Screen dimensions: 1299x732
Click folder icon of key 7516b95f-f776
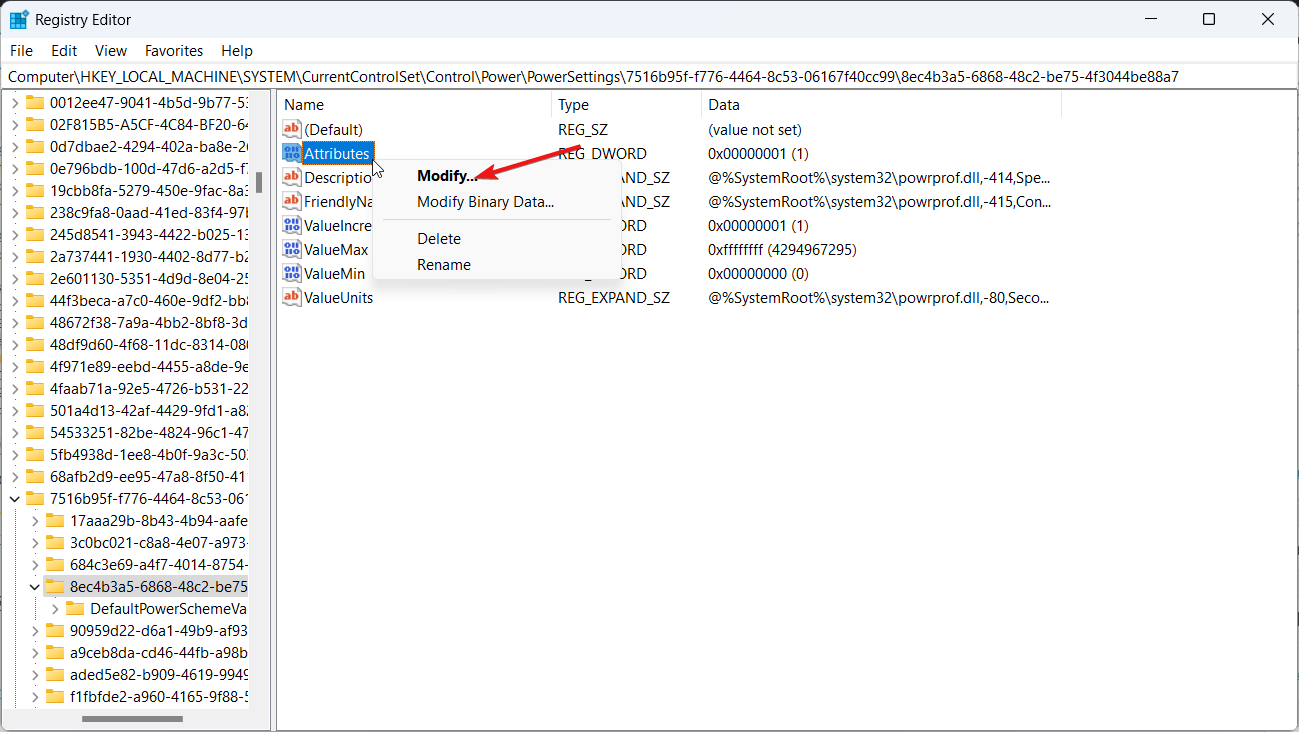point(35,498)
